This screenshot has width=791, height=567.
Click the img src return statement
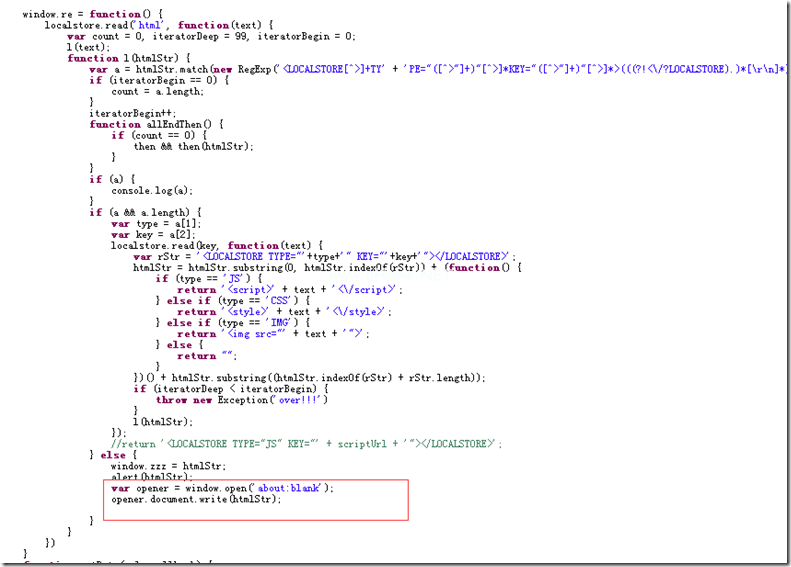(x=275, y=333)
